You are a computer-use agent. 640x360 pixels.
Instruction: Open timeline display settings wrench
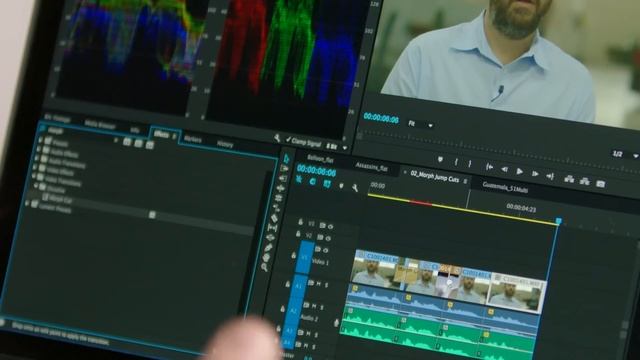pos(355,188)
